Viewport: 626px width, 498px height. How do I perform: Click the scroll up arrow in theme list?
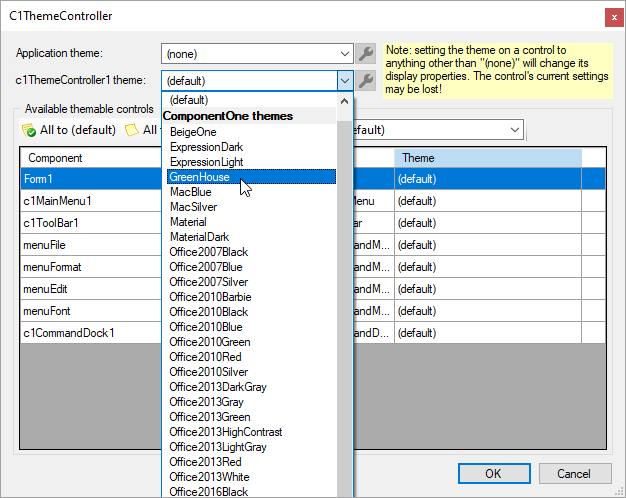(346, 101)
